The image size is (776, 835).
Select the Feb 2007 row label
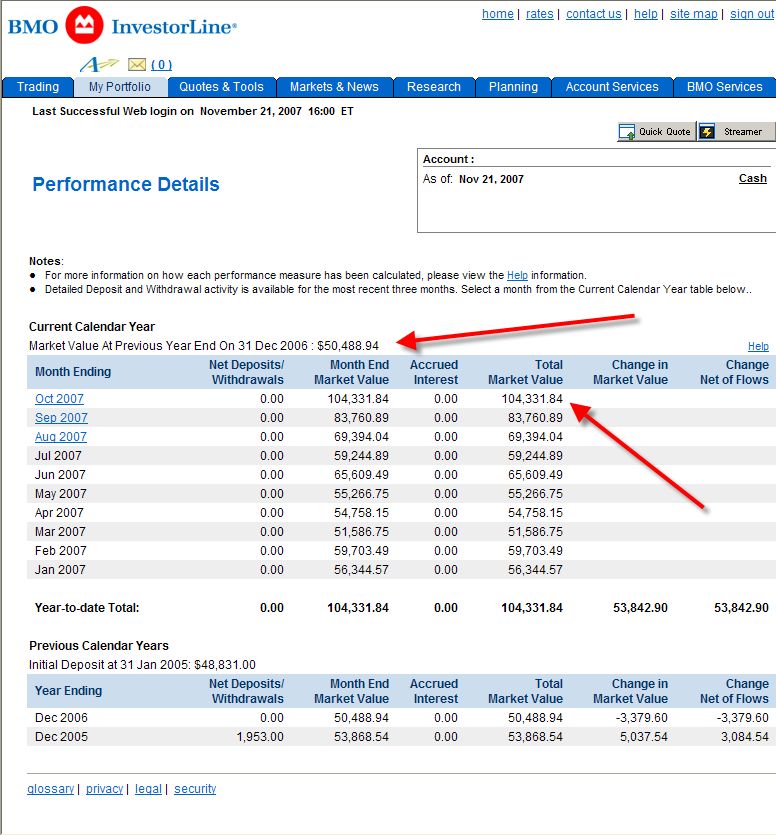(60, 551)
